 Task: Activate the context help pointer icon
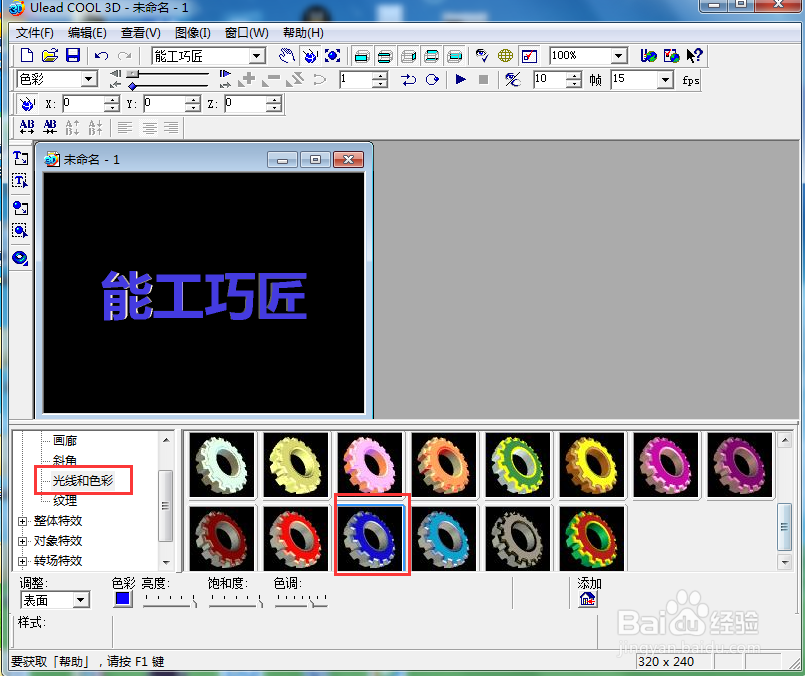coord(694,55)
